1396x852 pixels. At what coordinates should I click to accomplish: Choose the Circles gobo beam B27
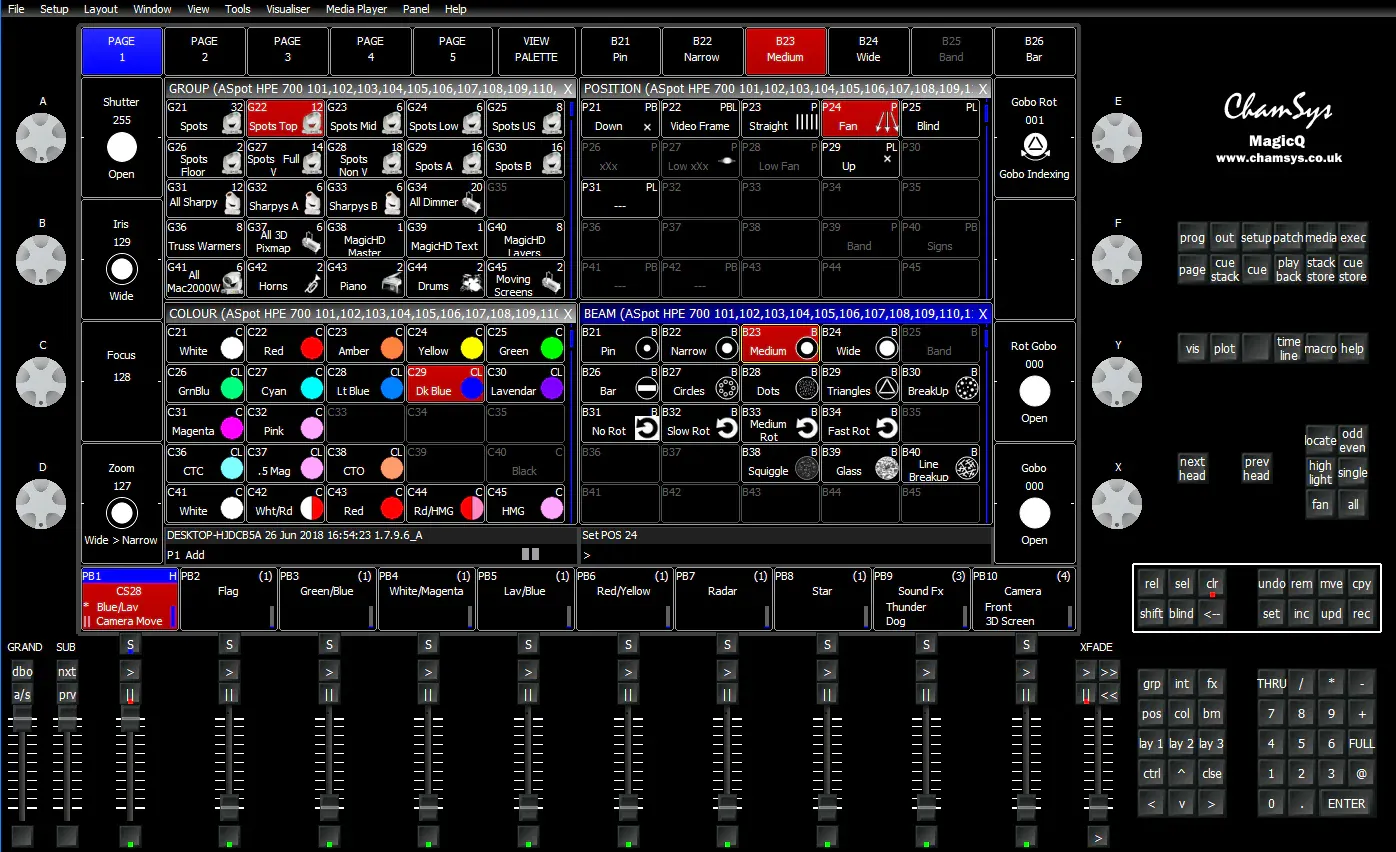coord(700,383)
